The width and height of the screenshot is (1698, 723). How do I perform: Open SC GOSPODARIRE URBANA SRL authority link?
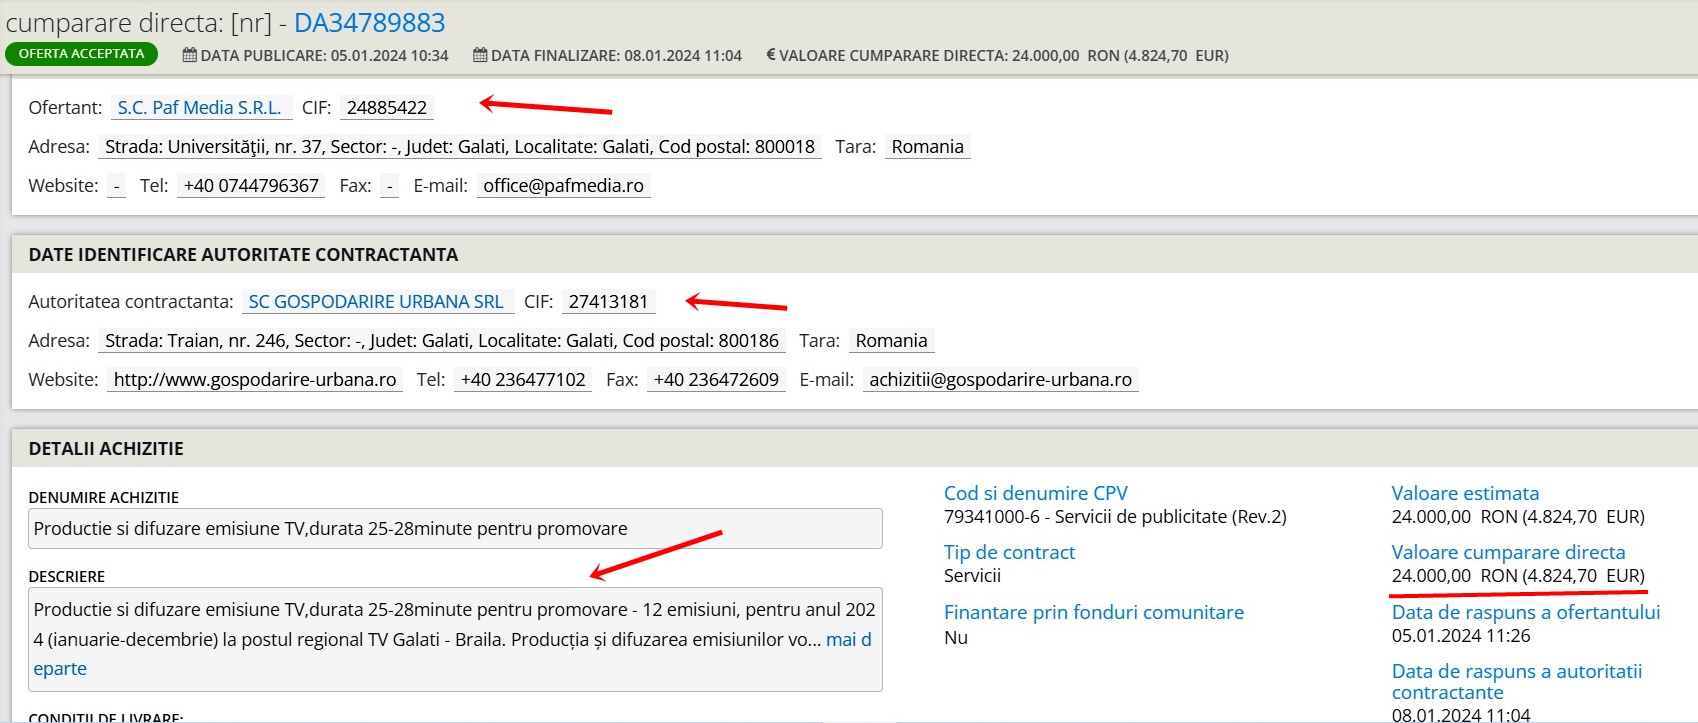click(x=376, y=301)
